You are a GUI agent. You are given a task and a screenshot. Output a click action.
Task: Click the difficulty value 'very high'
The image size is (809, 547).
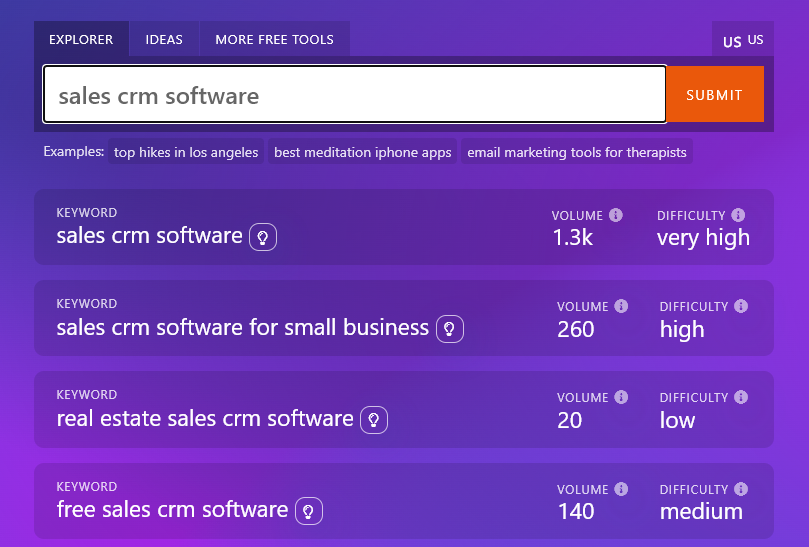tap(703, 238)
